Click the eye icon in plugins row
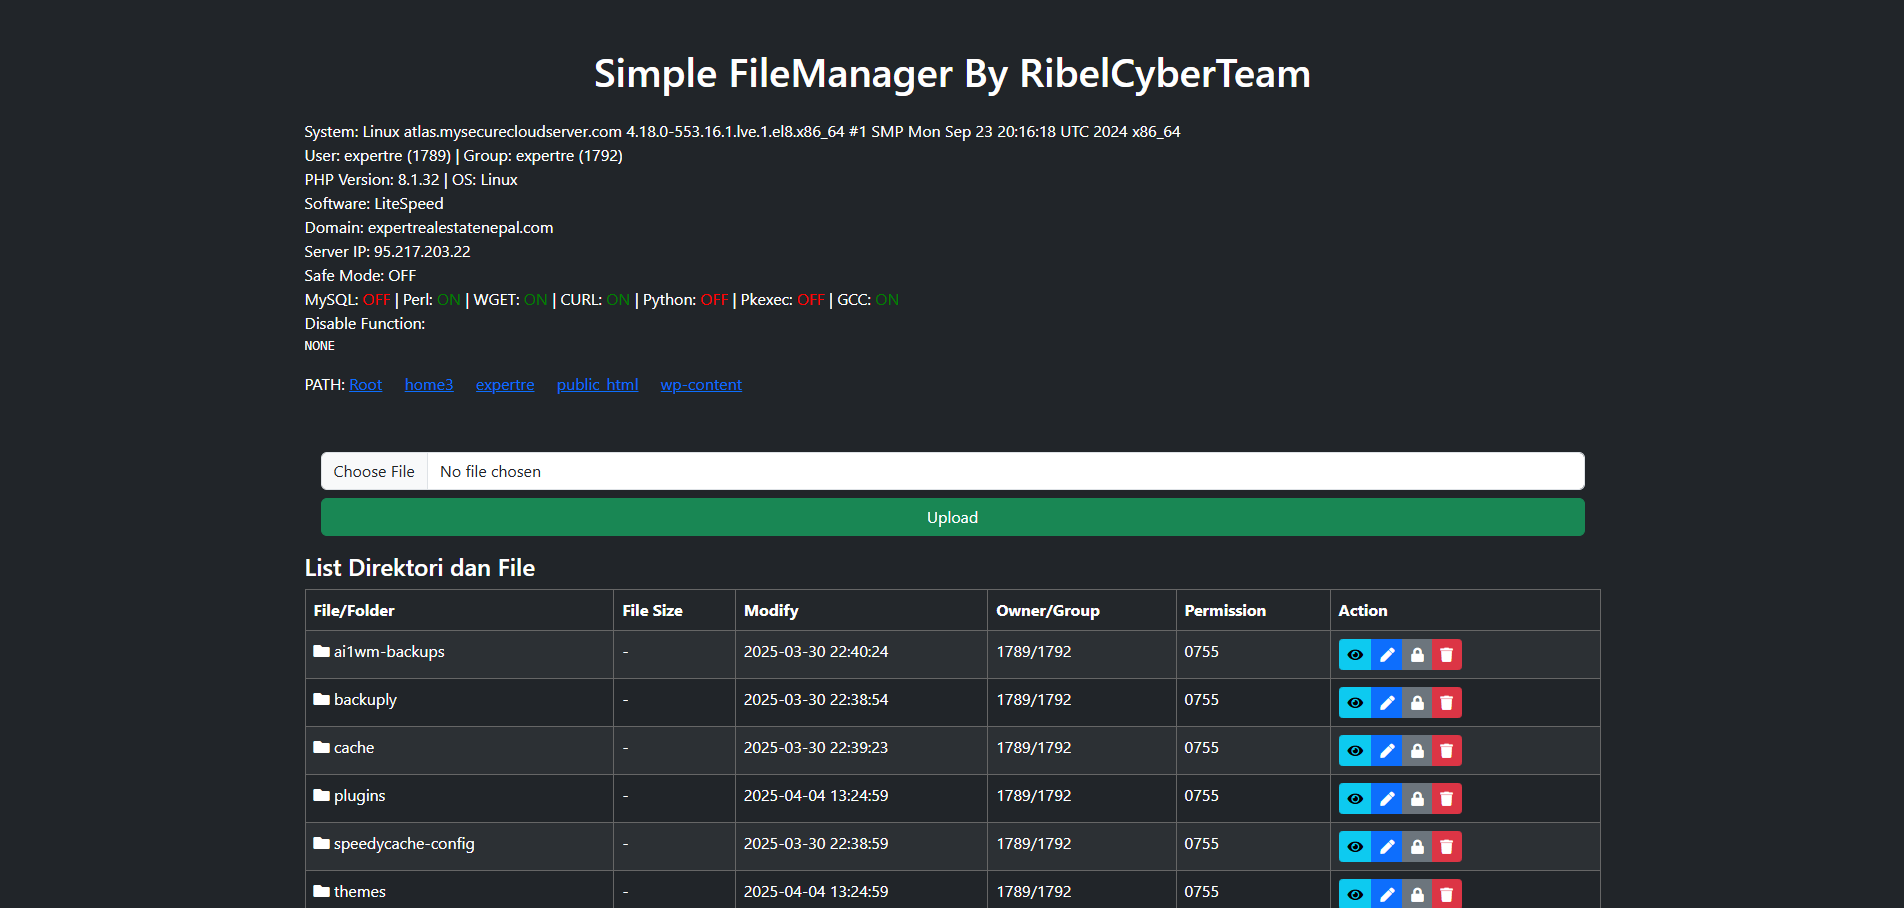Screen dimensions: 1904x908 (x=1354, y=799)
